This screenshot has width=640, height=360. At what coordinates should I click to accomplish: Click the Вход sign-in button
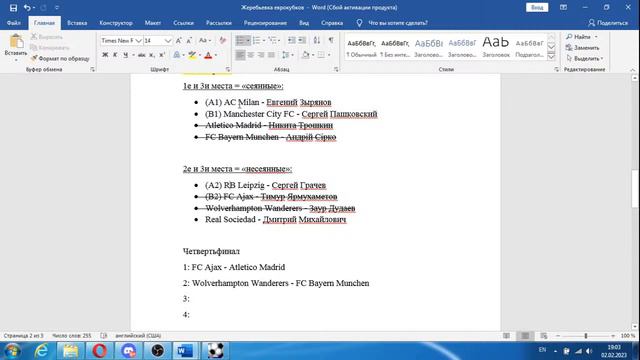coord(537,7)
